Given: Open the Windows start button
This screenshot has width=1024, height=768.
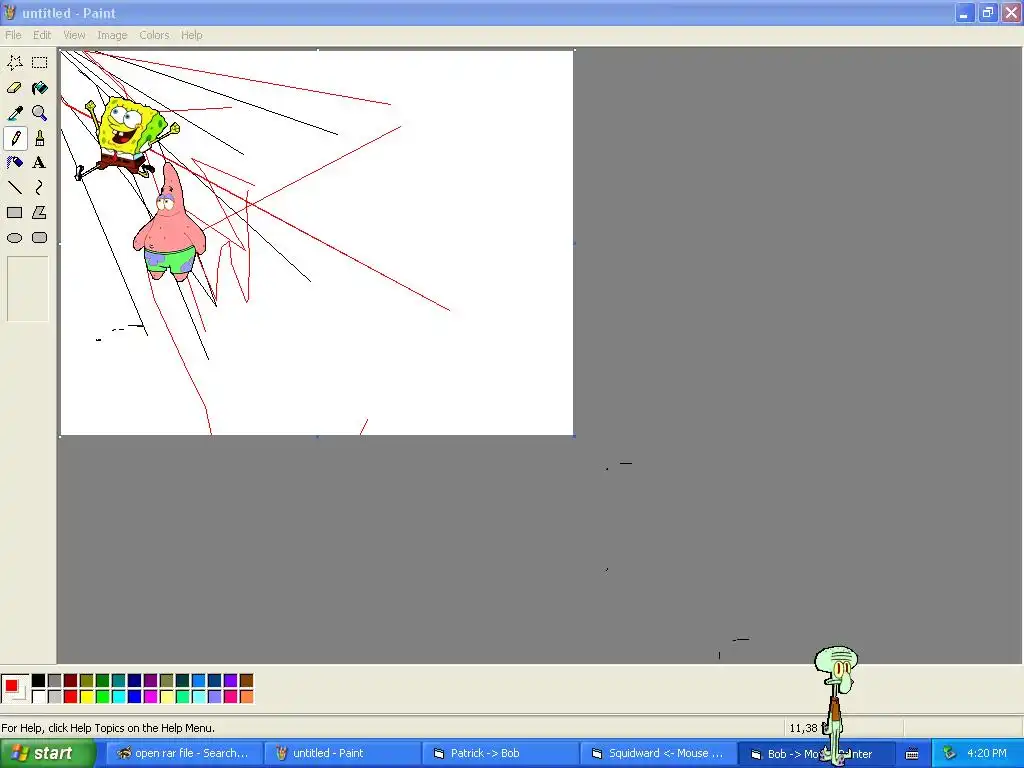Looking at the screenshot, I should (47, 753).
